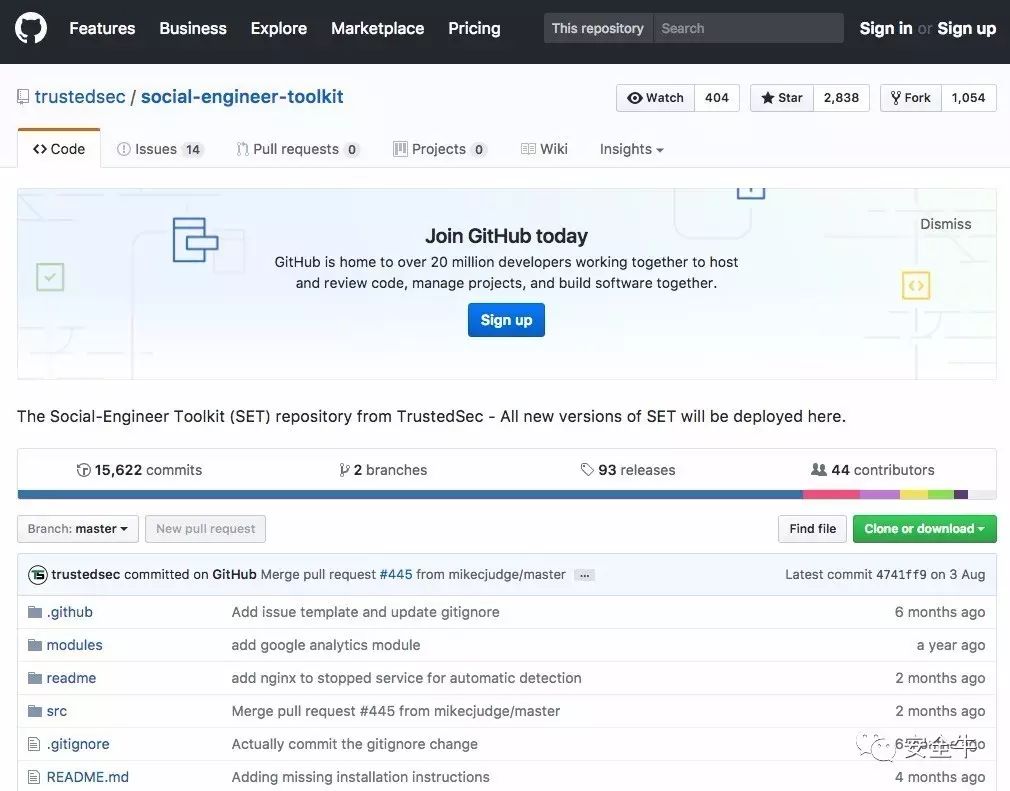
Task: View the 2 branches link
Action: 383,470
